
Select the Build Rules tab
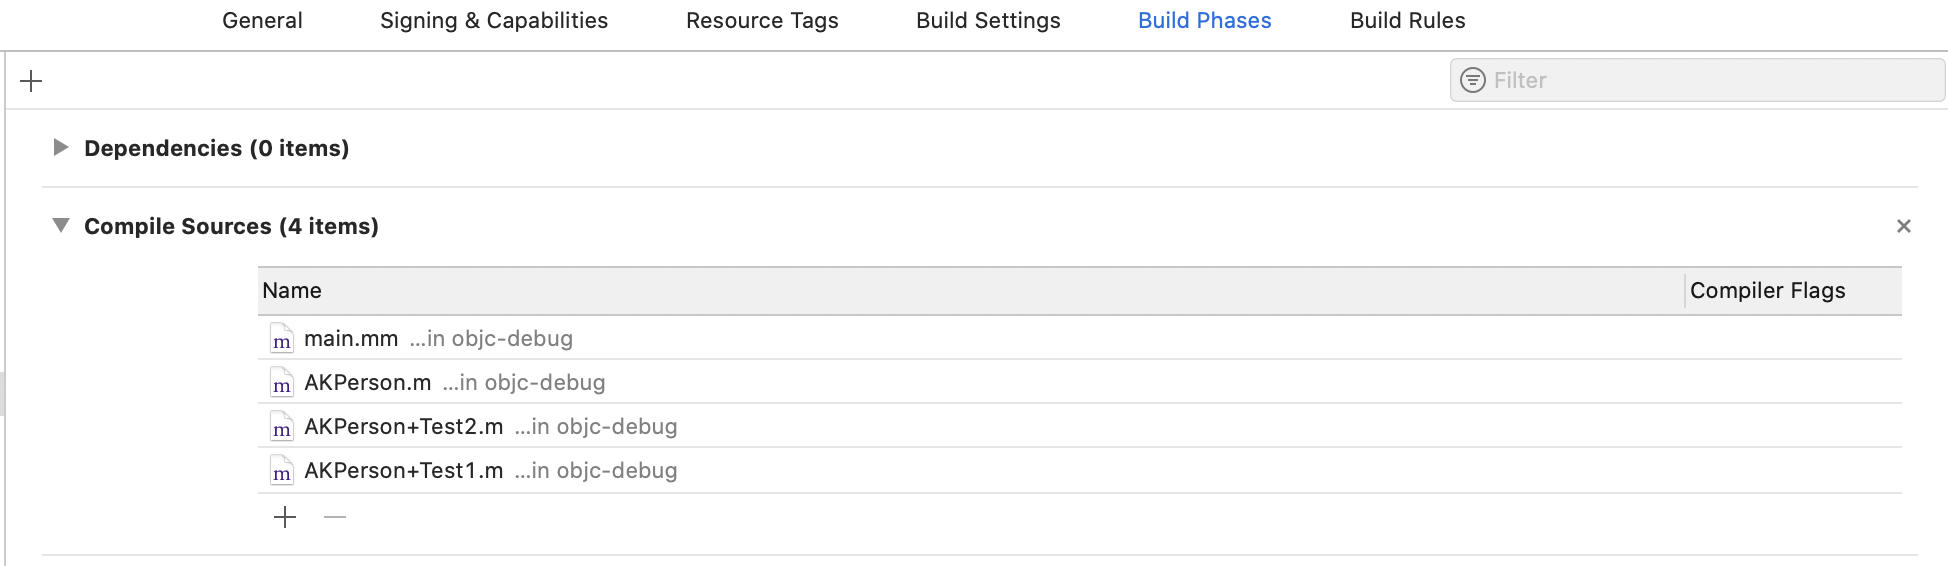[1407, 21]
